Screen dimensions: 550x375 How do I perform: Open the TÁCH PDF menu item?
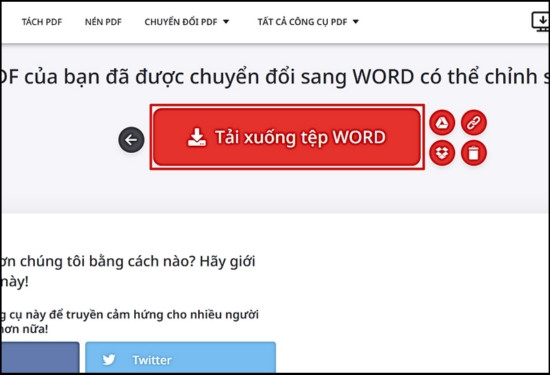point(42,22)
